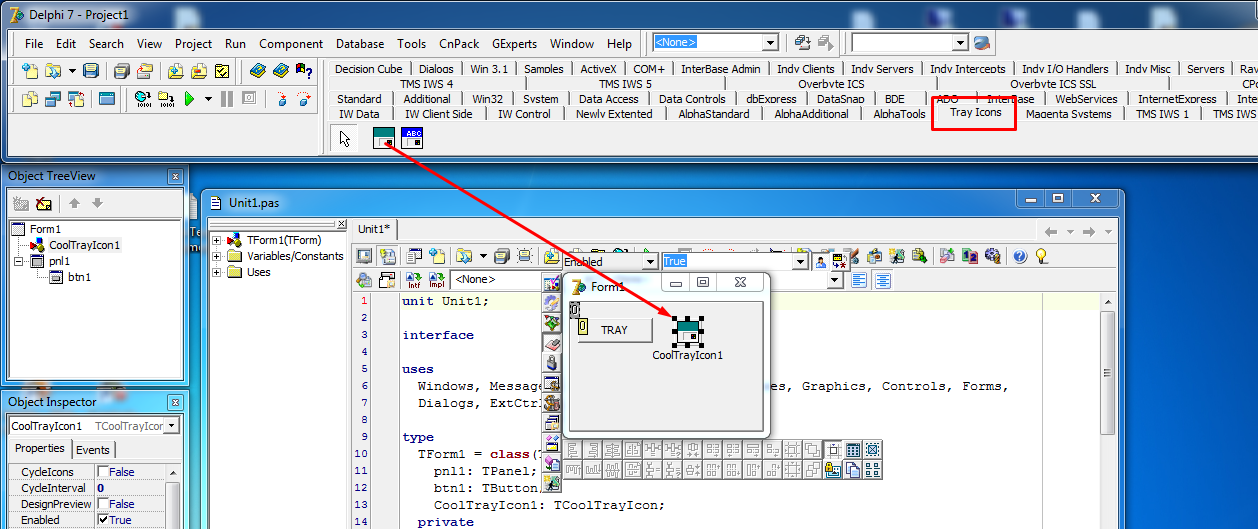Toggle the DesignPreview property checkbox

coord(103,504)
